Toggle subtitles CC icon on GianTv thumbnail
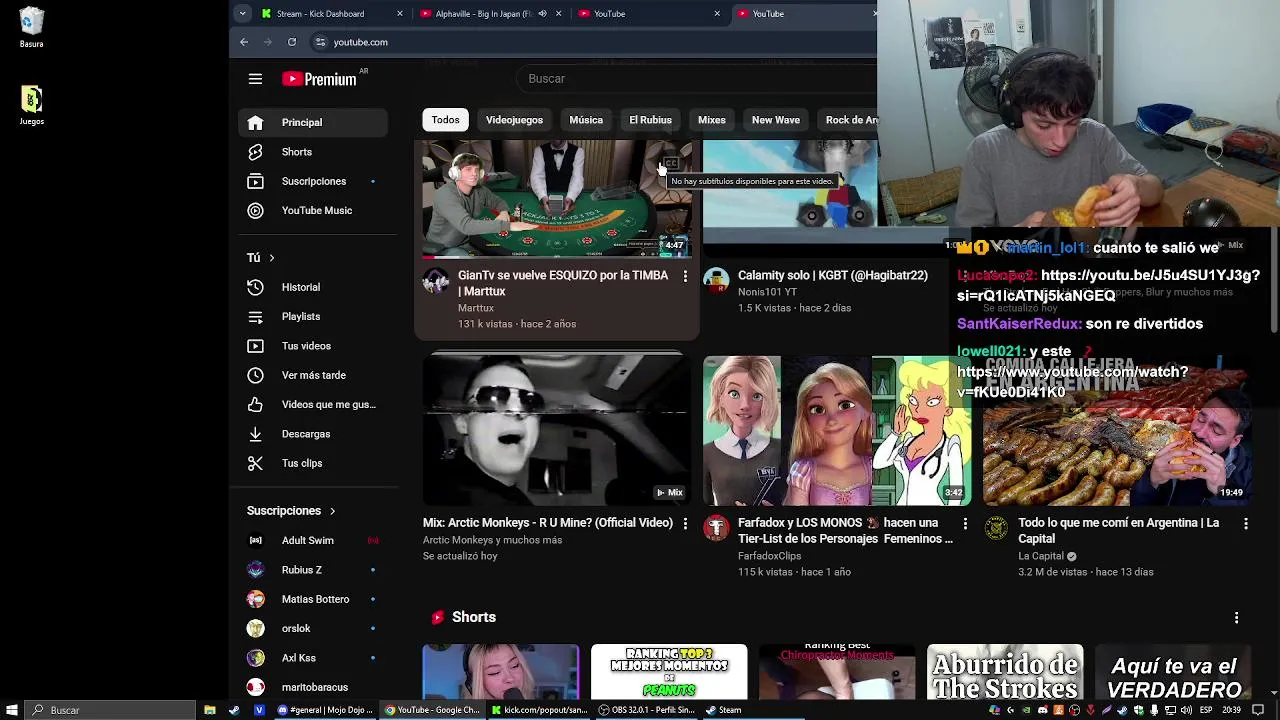 click(671, 163)
